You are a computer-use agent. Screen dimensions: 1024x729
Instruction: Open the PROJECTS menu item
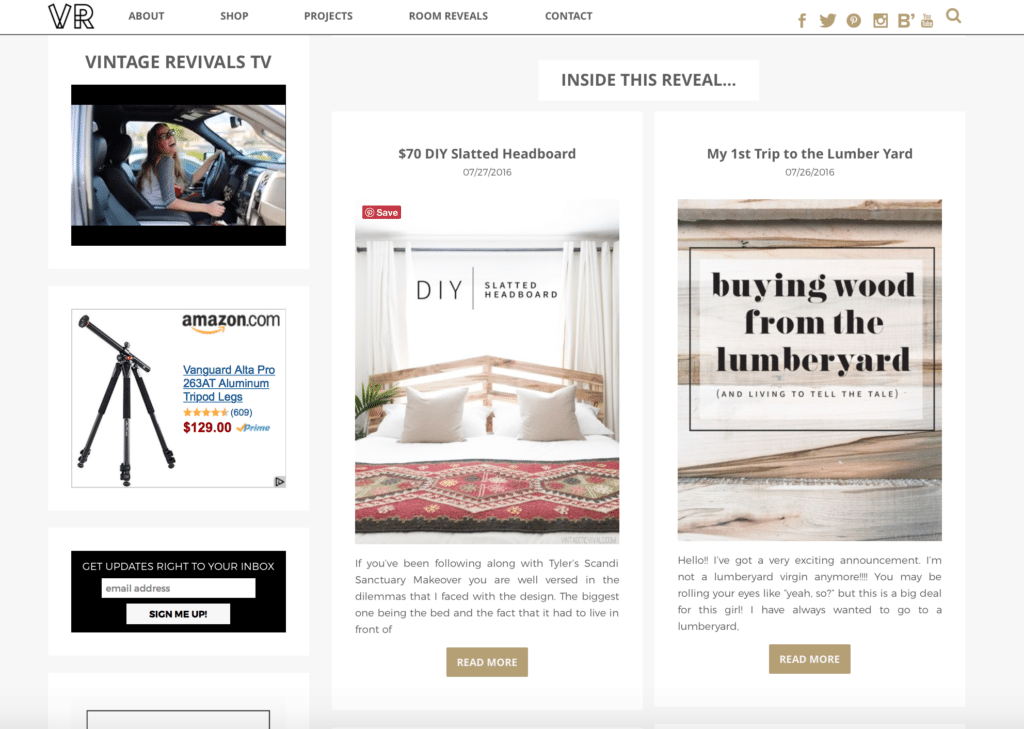click(328, 16)
